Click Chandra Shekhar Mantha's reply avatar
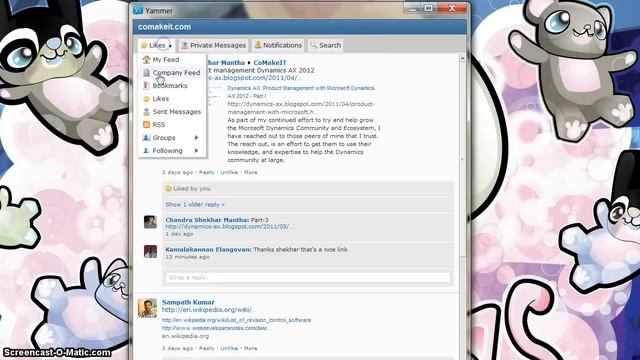Image resolution: width=640 pixels, height=360 pixels. [x=150, y=222]
